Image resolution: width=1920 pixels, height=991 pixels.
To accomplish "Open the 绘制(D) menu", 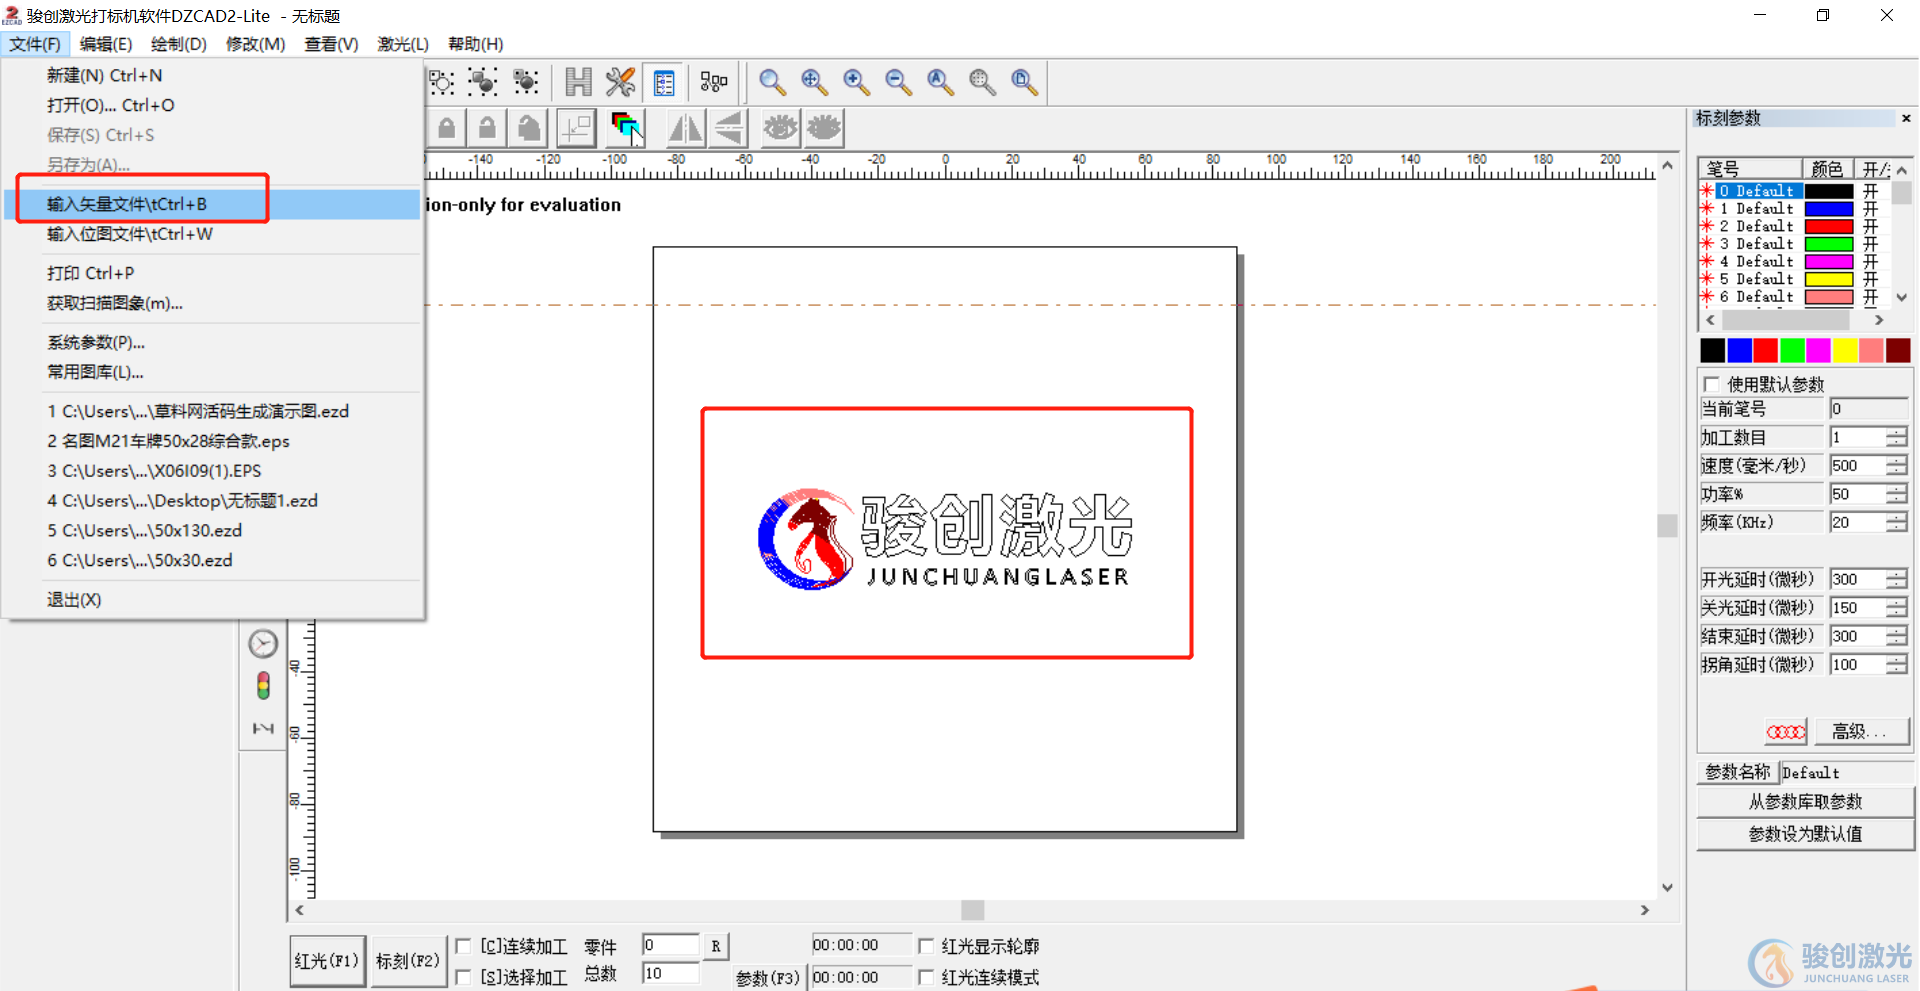I will tap(178, 44).
